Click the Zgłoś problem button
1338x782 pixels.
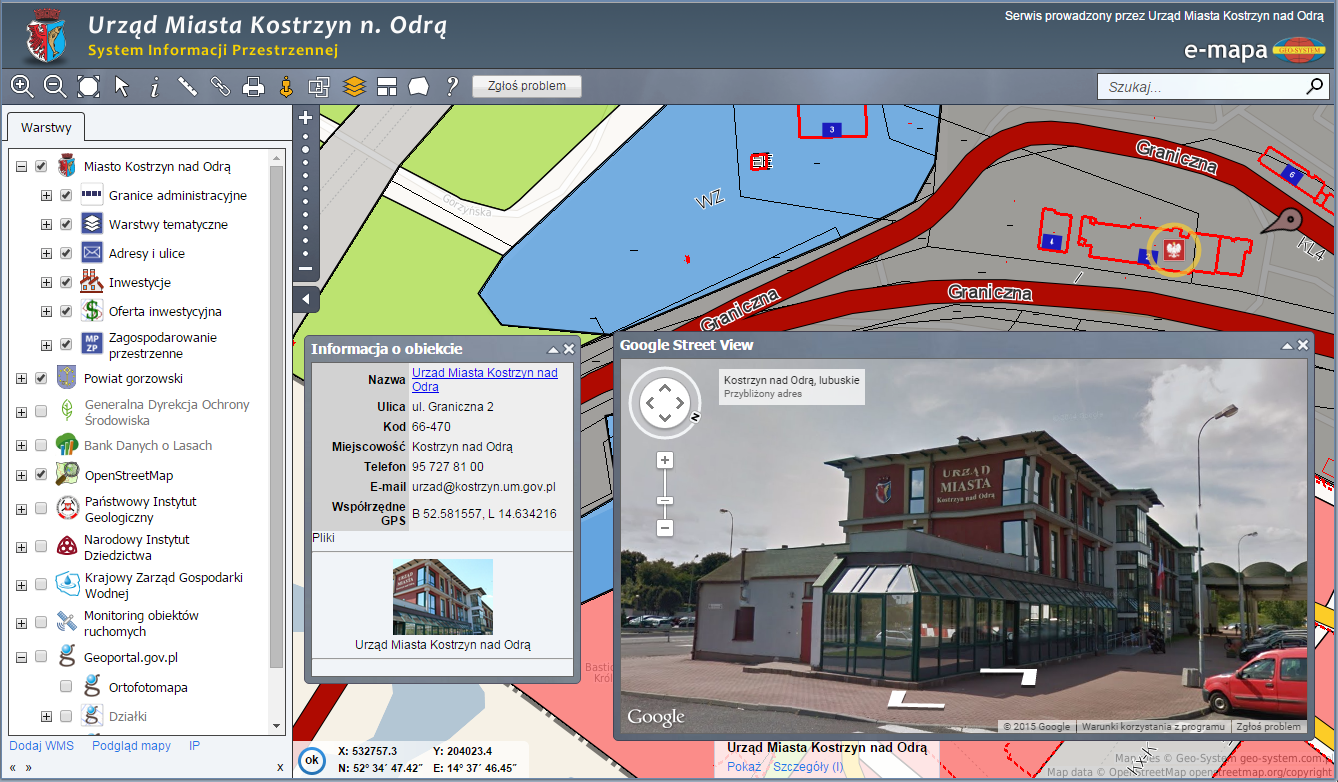coord(527,86)
